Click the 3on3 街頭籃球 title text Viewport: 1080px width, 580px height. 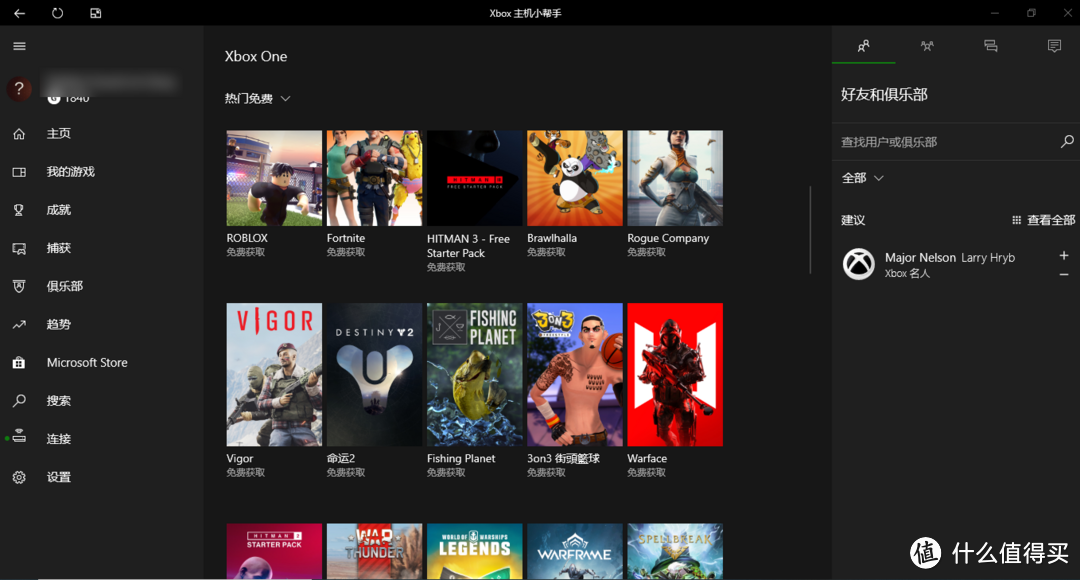(x=563, y=459)
